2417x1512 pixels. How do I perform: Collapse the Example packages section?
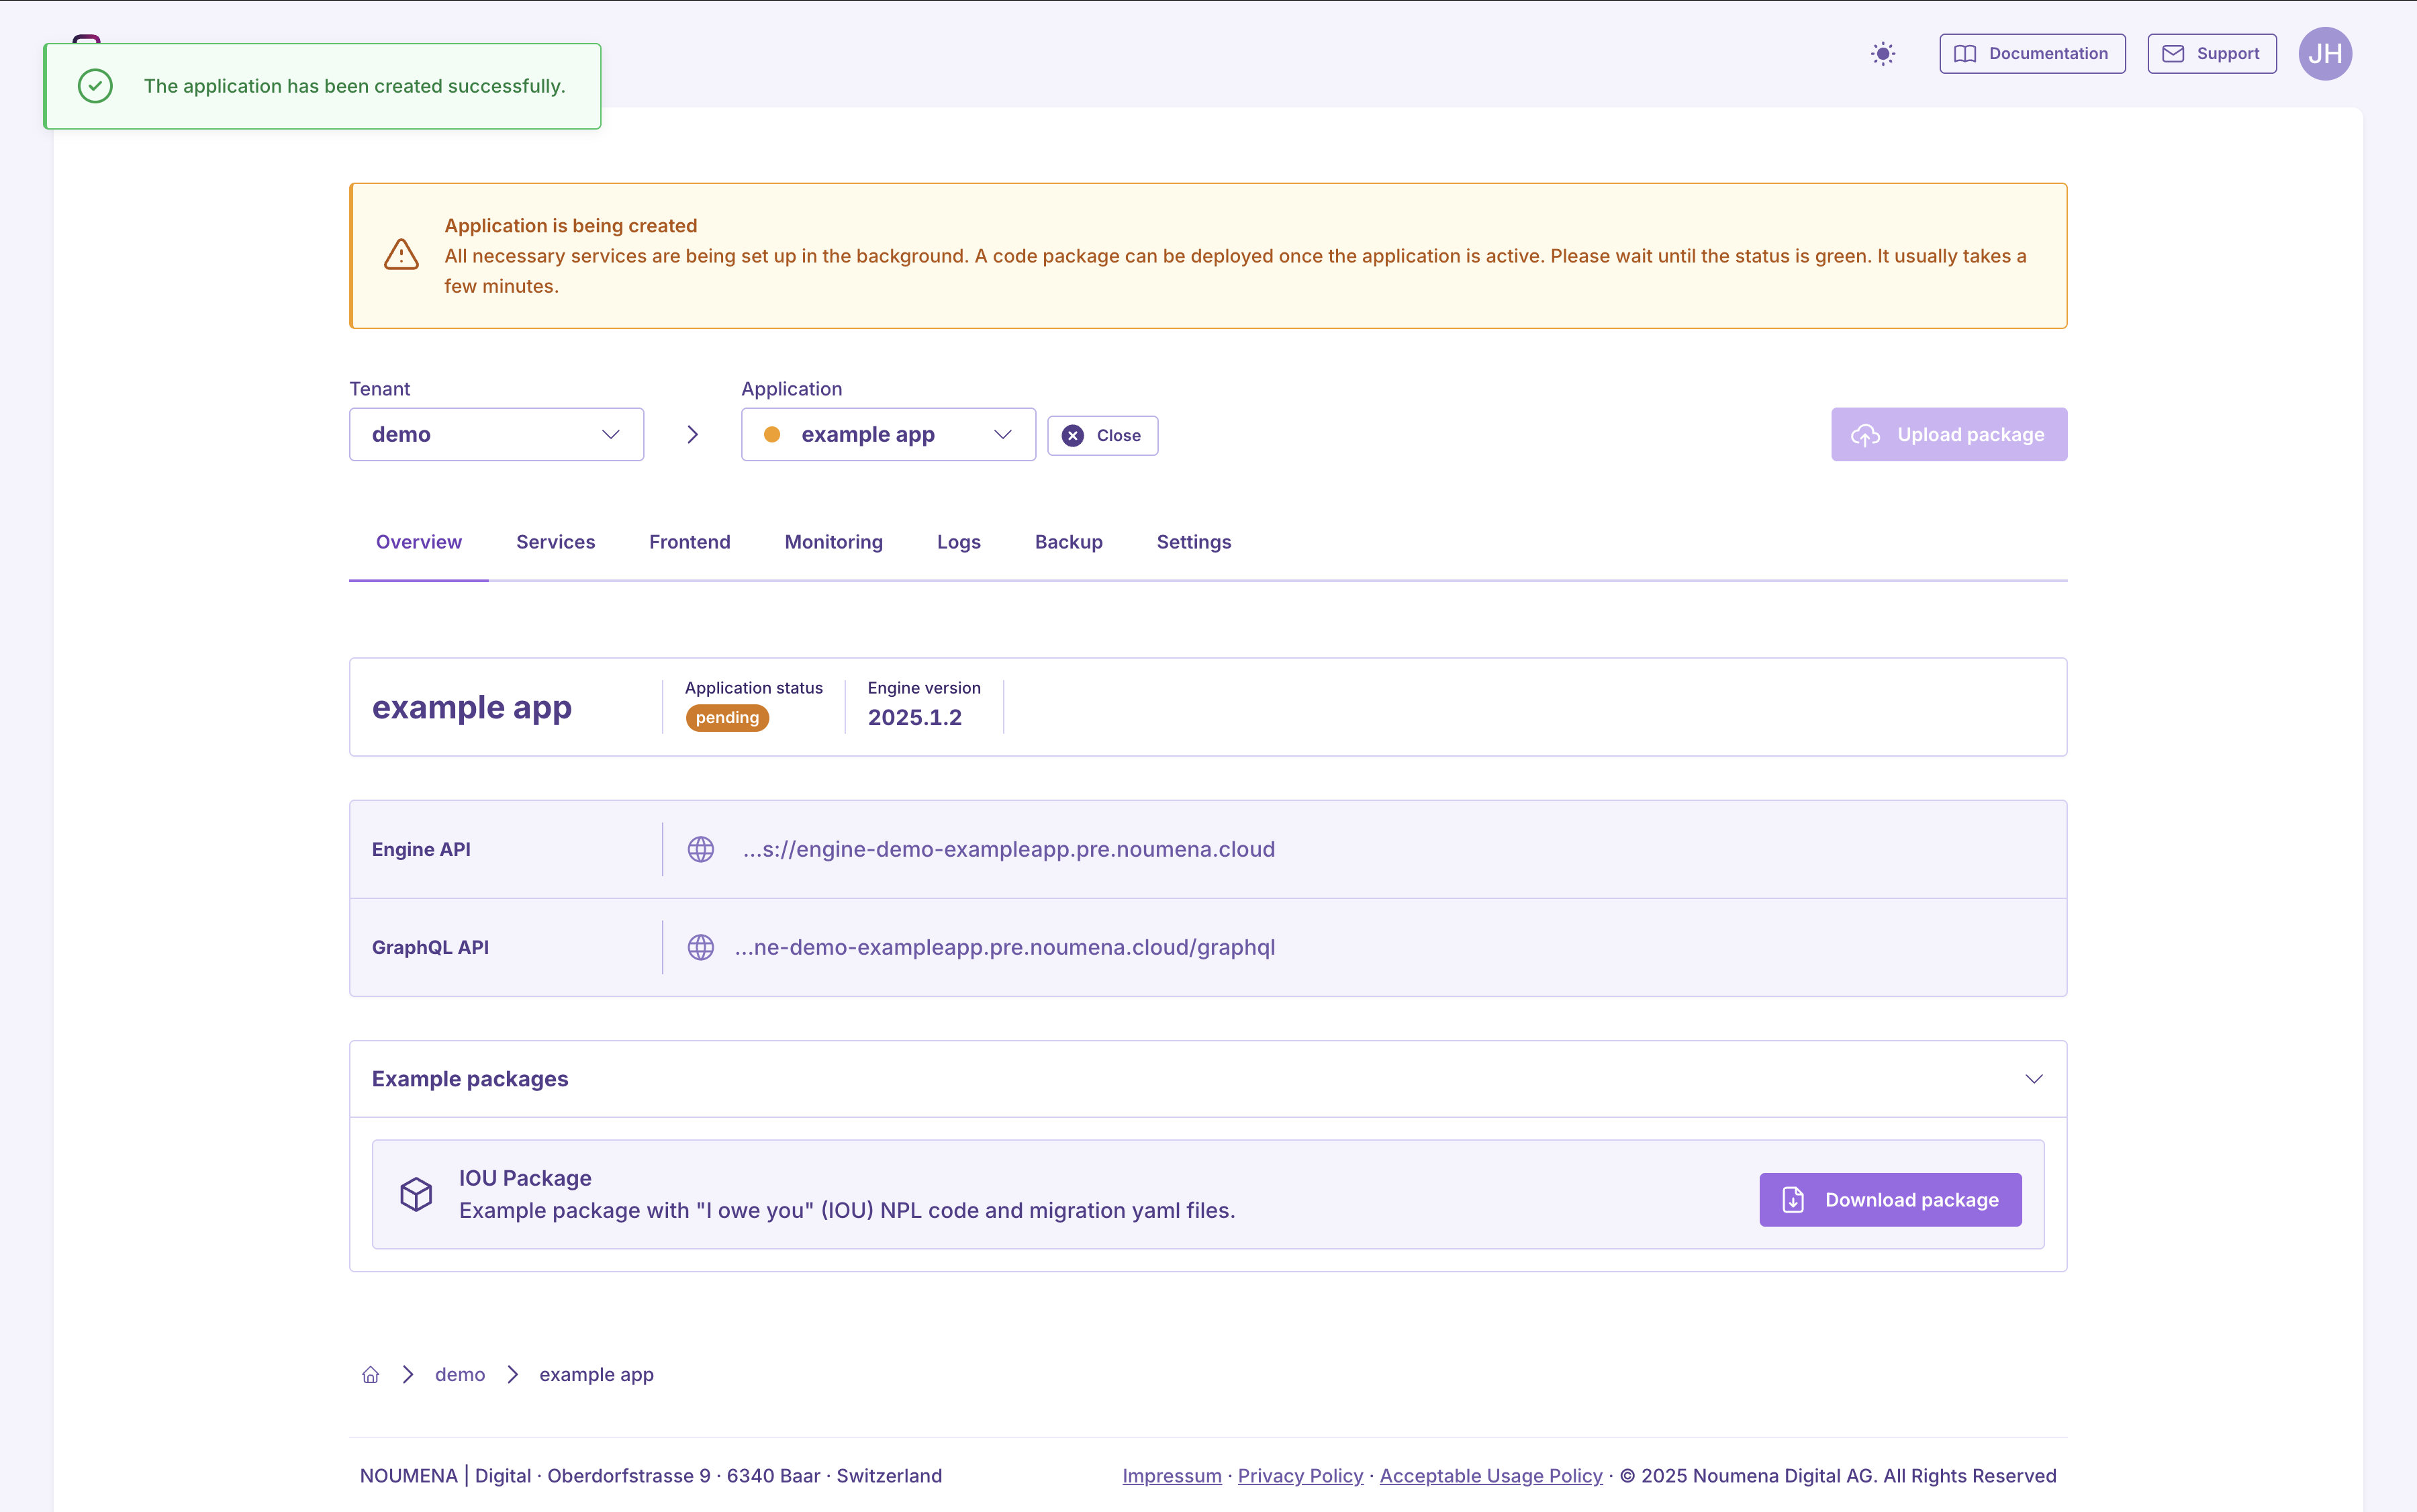tap(2033, 1079)
